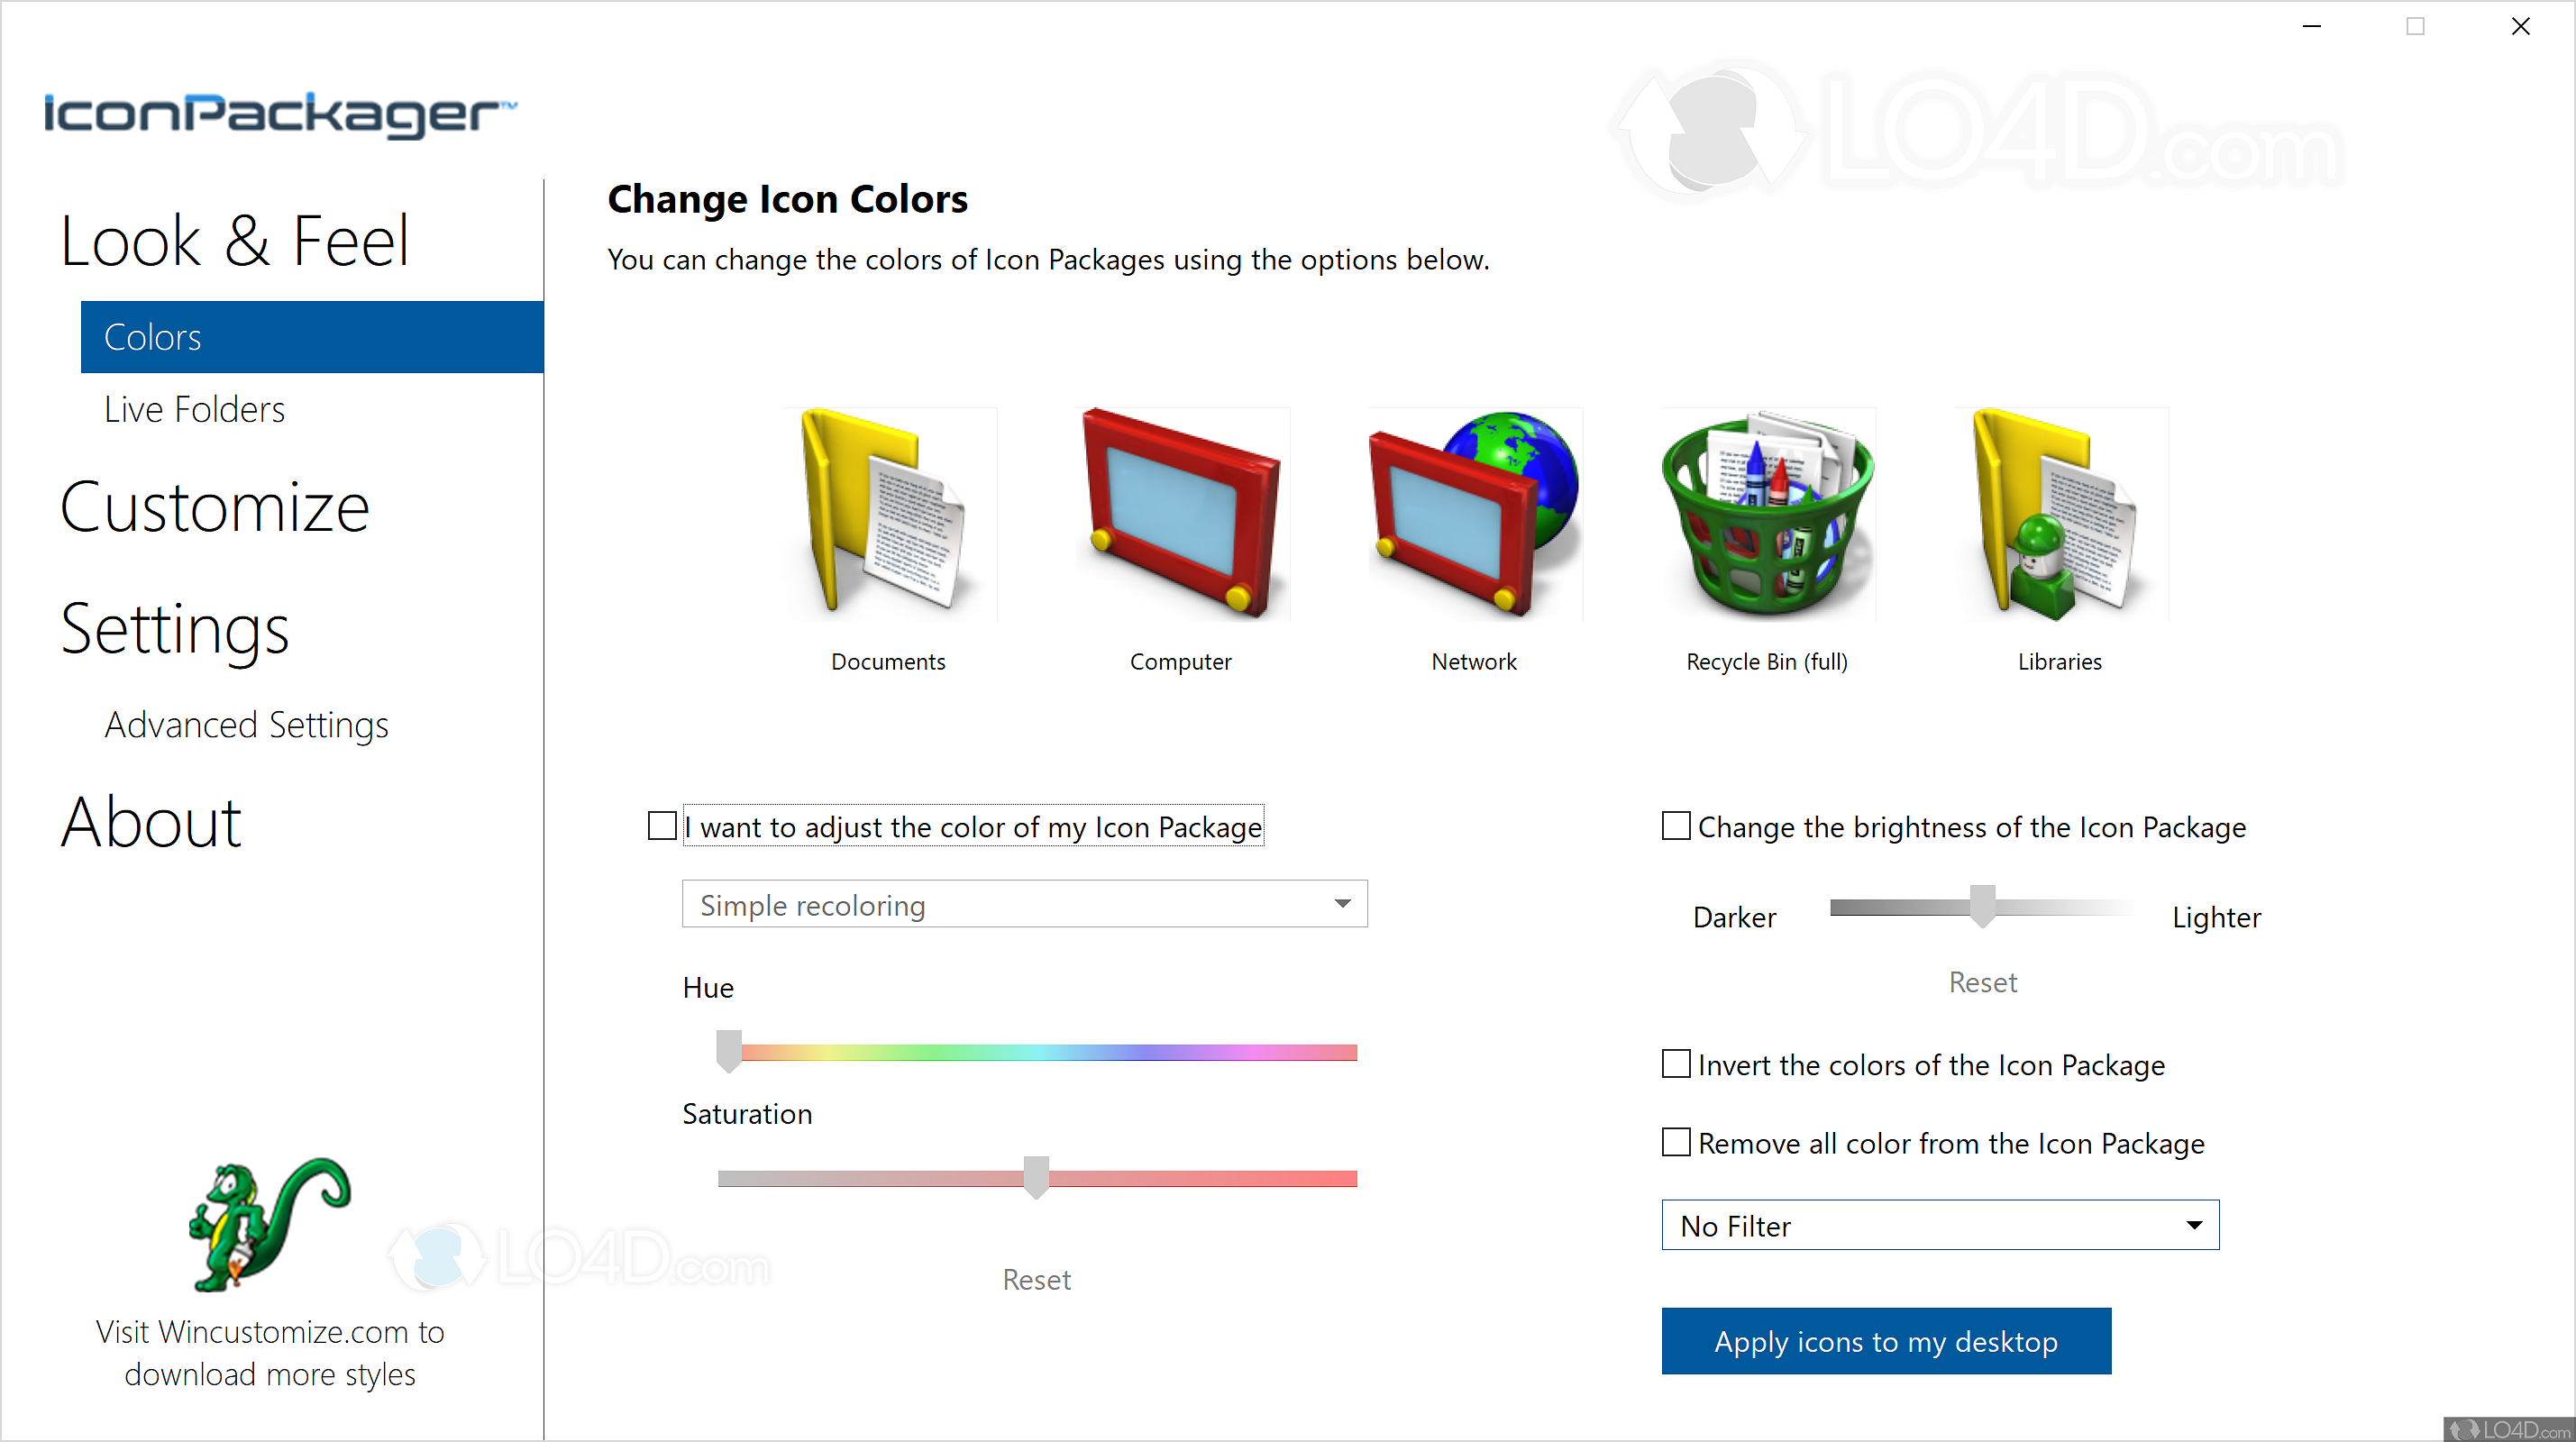Screen dimensions: 2576x1442
Task: Click the Documents folder preview icon
Action: click(x=888, y=514)
